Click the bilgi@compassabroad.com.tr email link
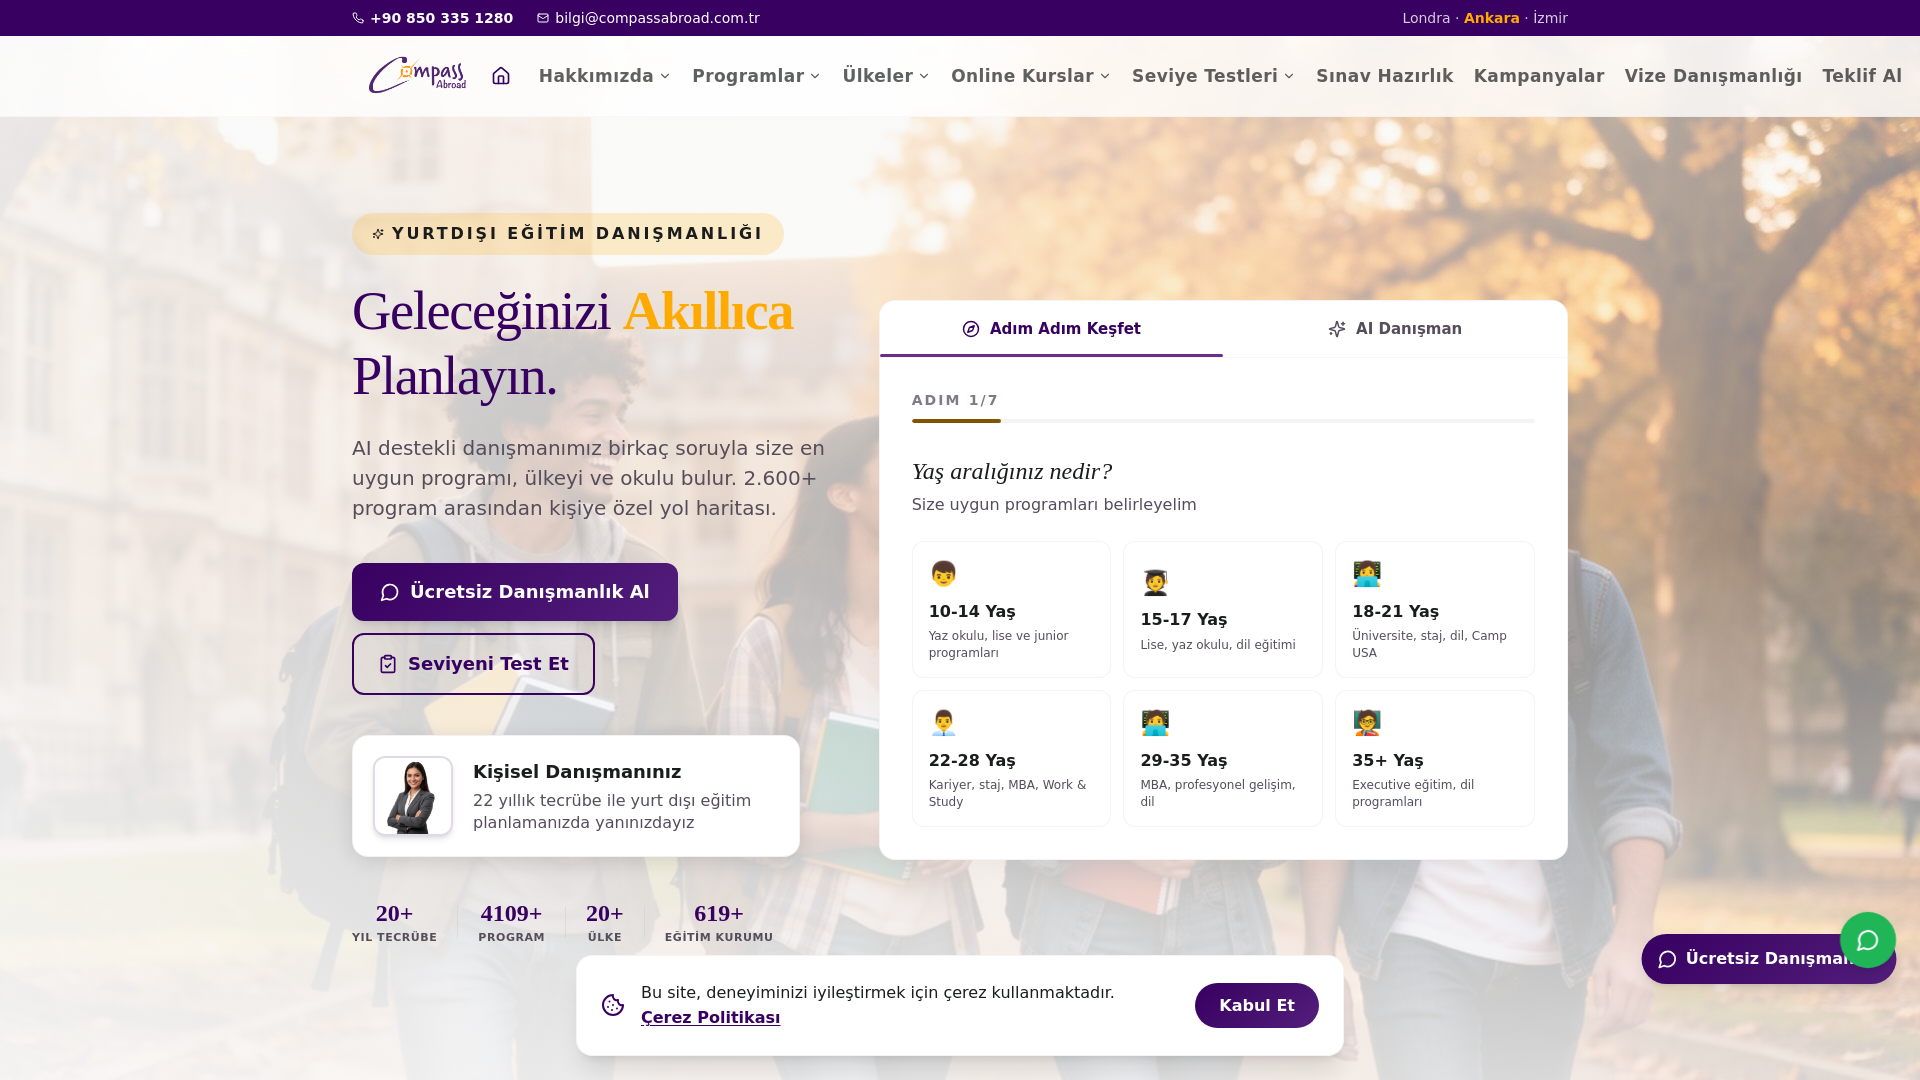 coord(648,18)
